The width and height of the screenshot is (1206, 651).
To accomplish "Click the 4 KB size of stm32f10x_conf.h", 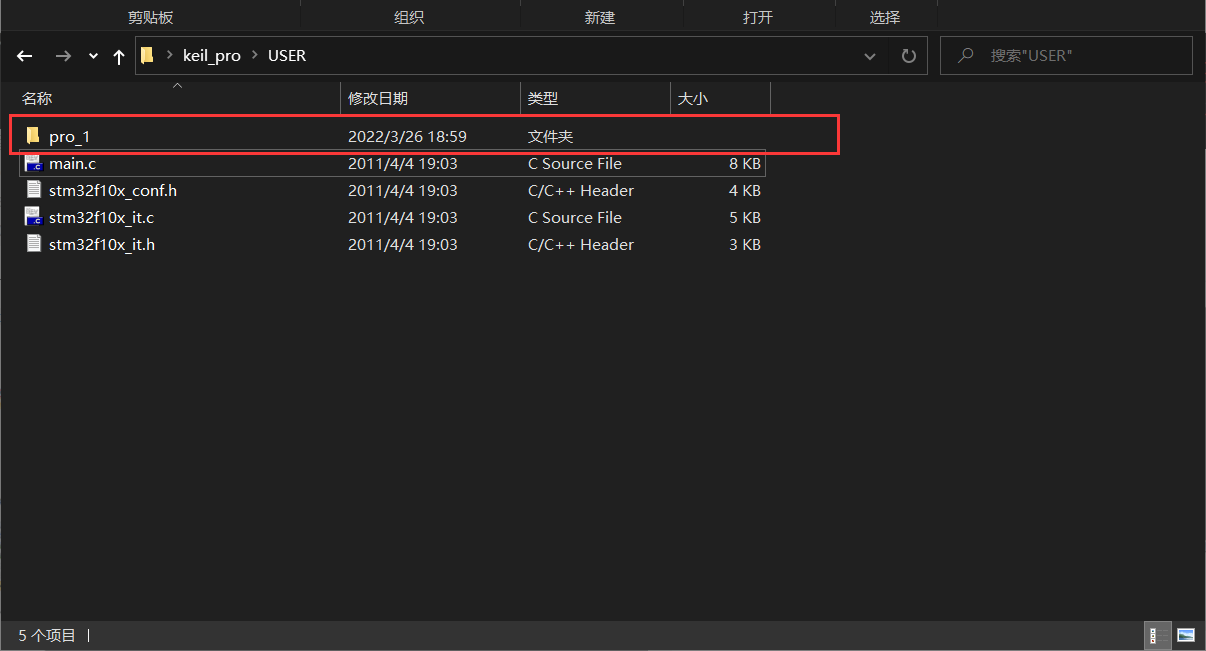I will click(x=745, y=190).
